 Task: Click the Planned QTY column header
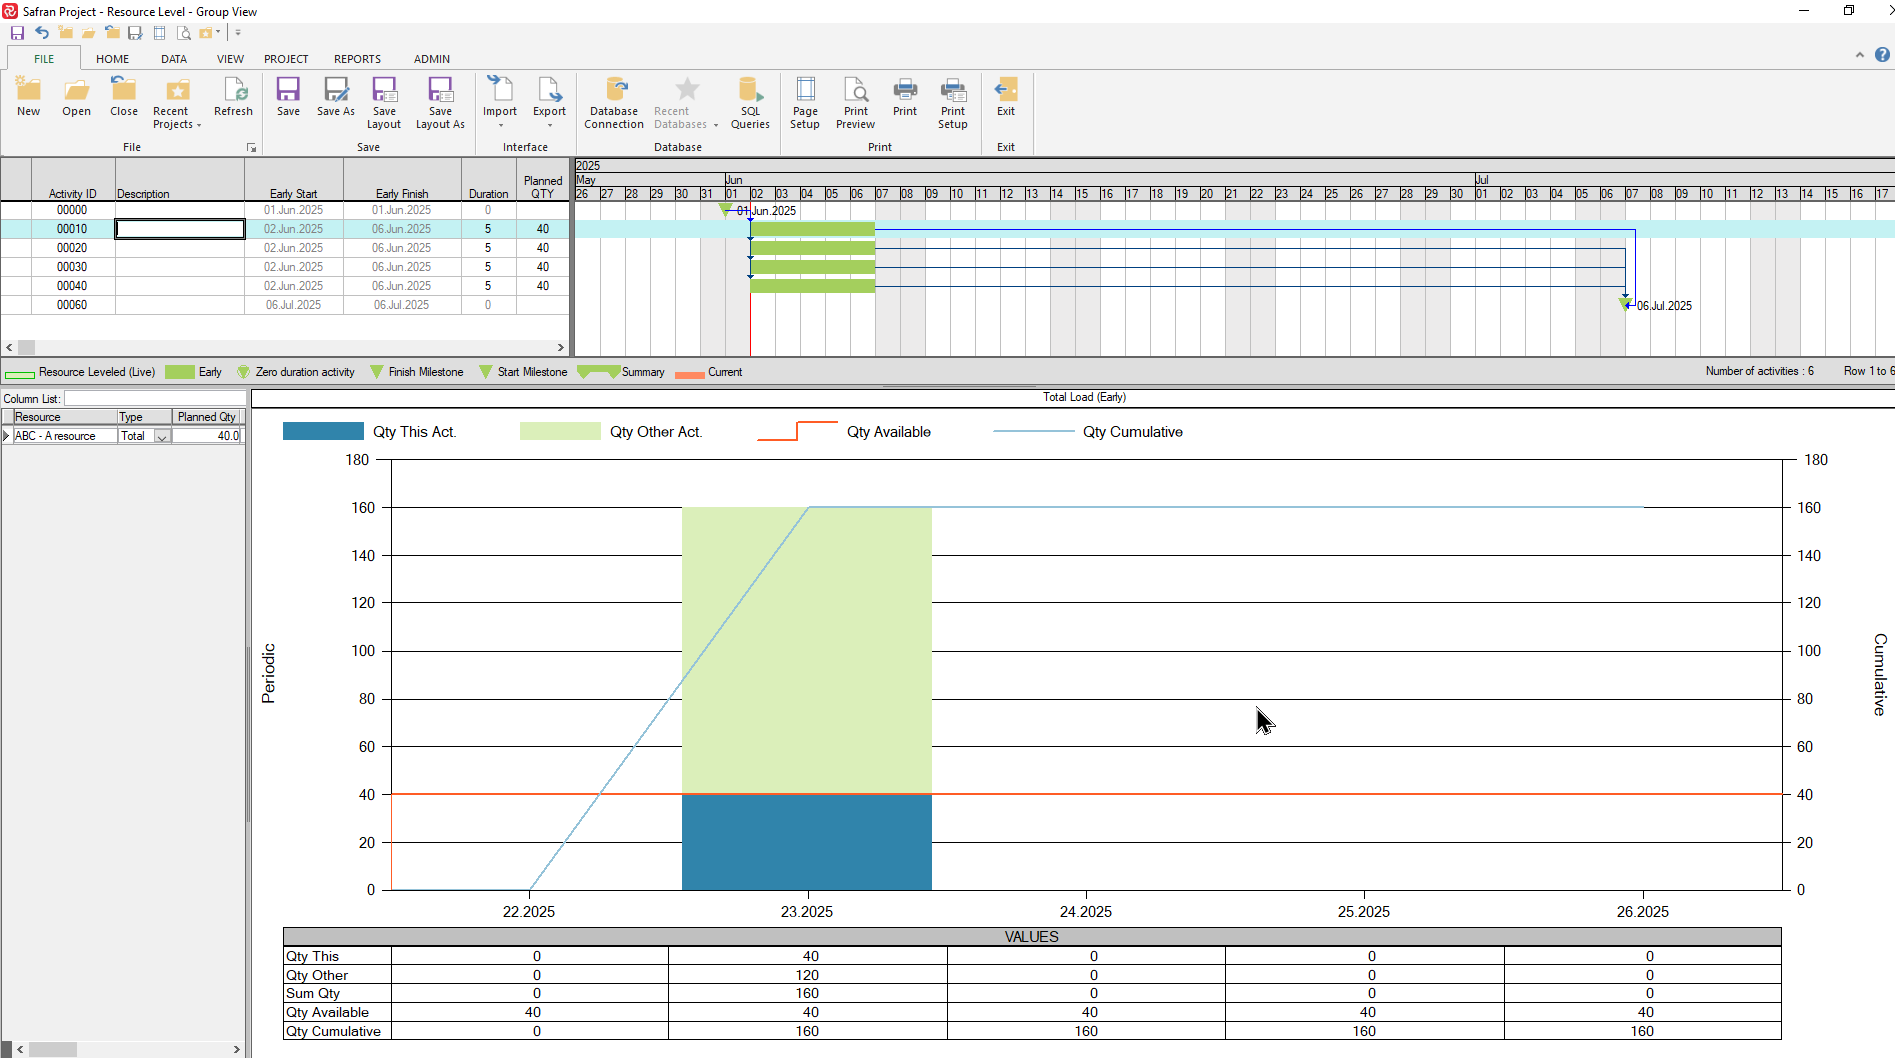[543, 181]
